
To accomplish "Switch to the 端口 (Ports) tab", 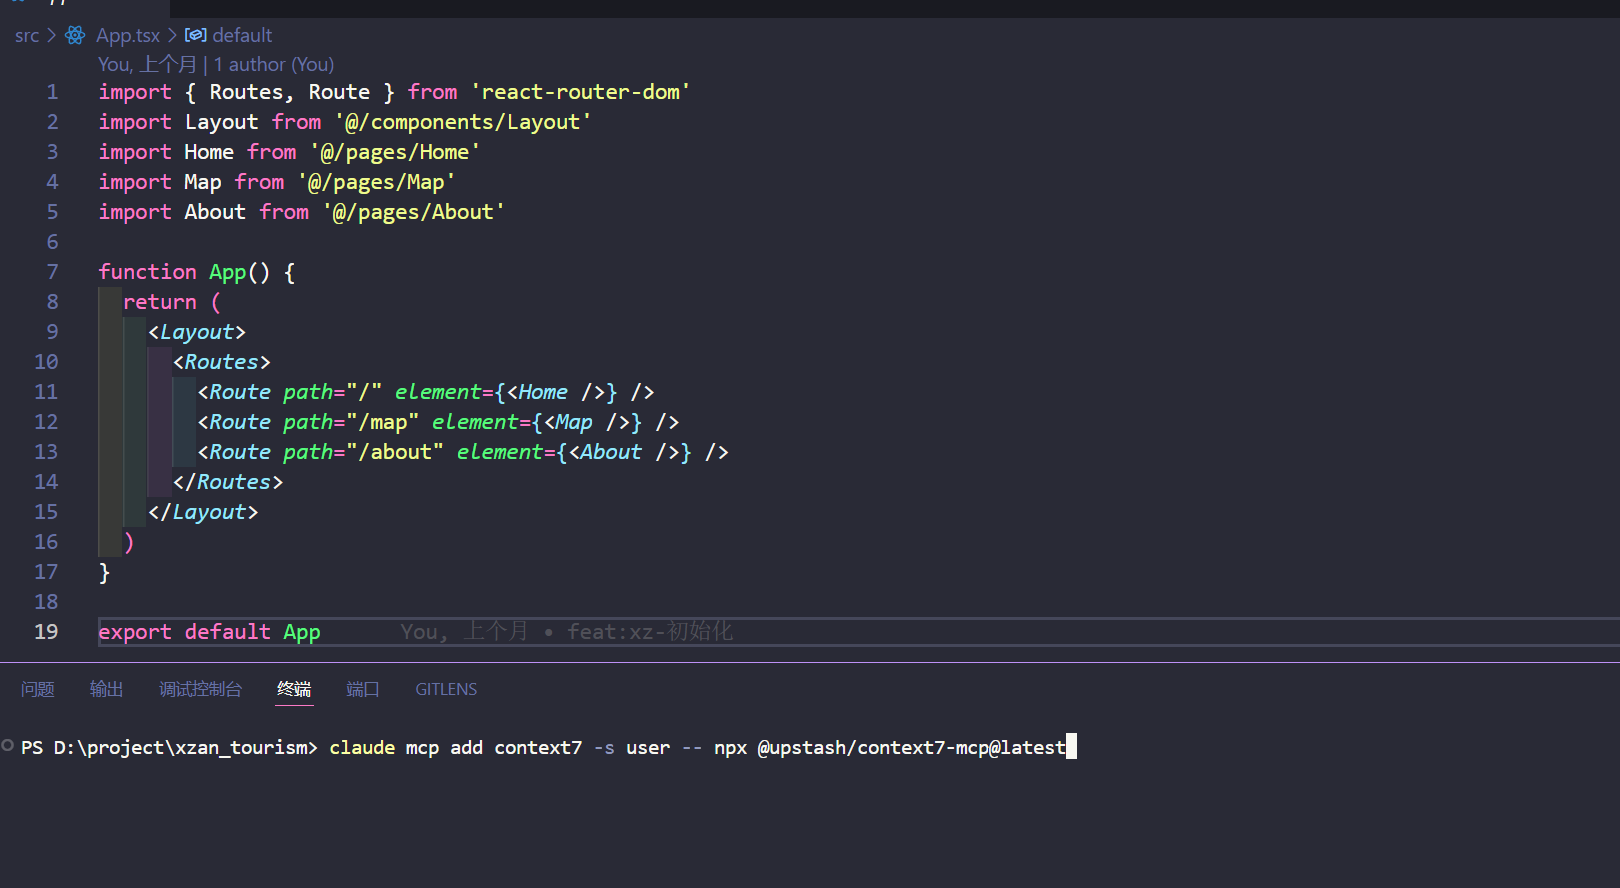I will (x=363, y=689).
